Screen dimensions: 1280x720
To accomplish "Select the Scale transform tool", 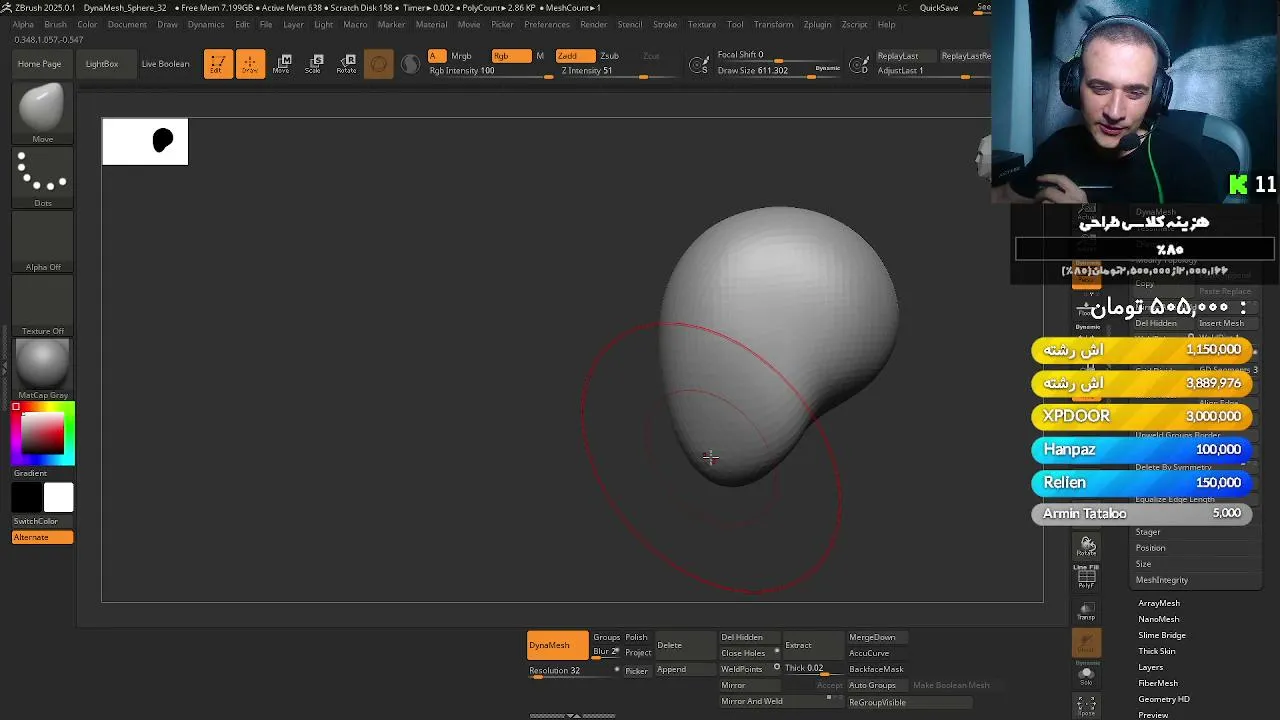I will [314, 64].
